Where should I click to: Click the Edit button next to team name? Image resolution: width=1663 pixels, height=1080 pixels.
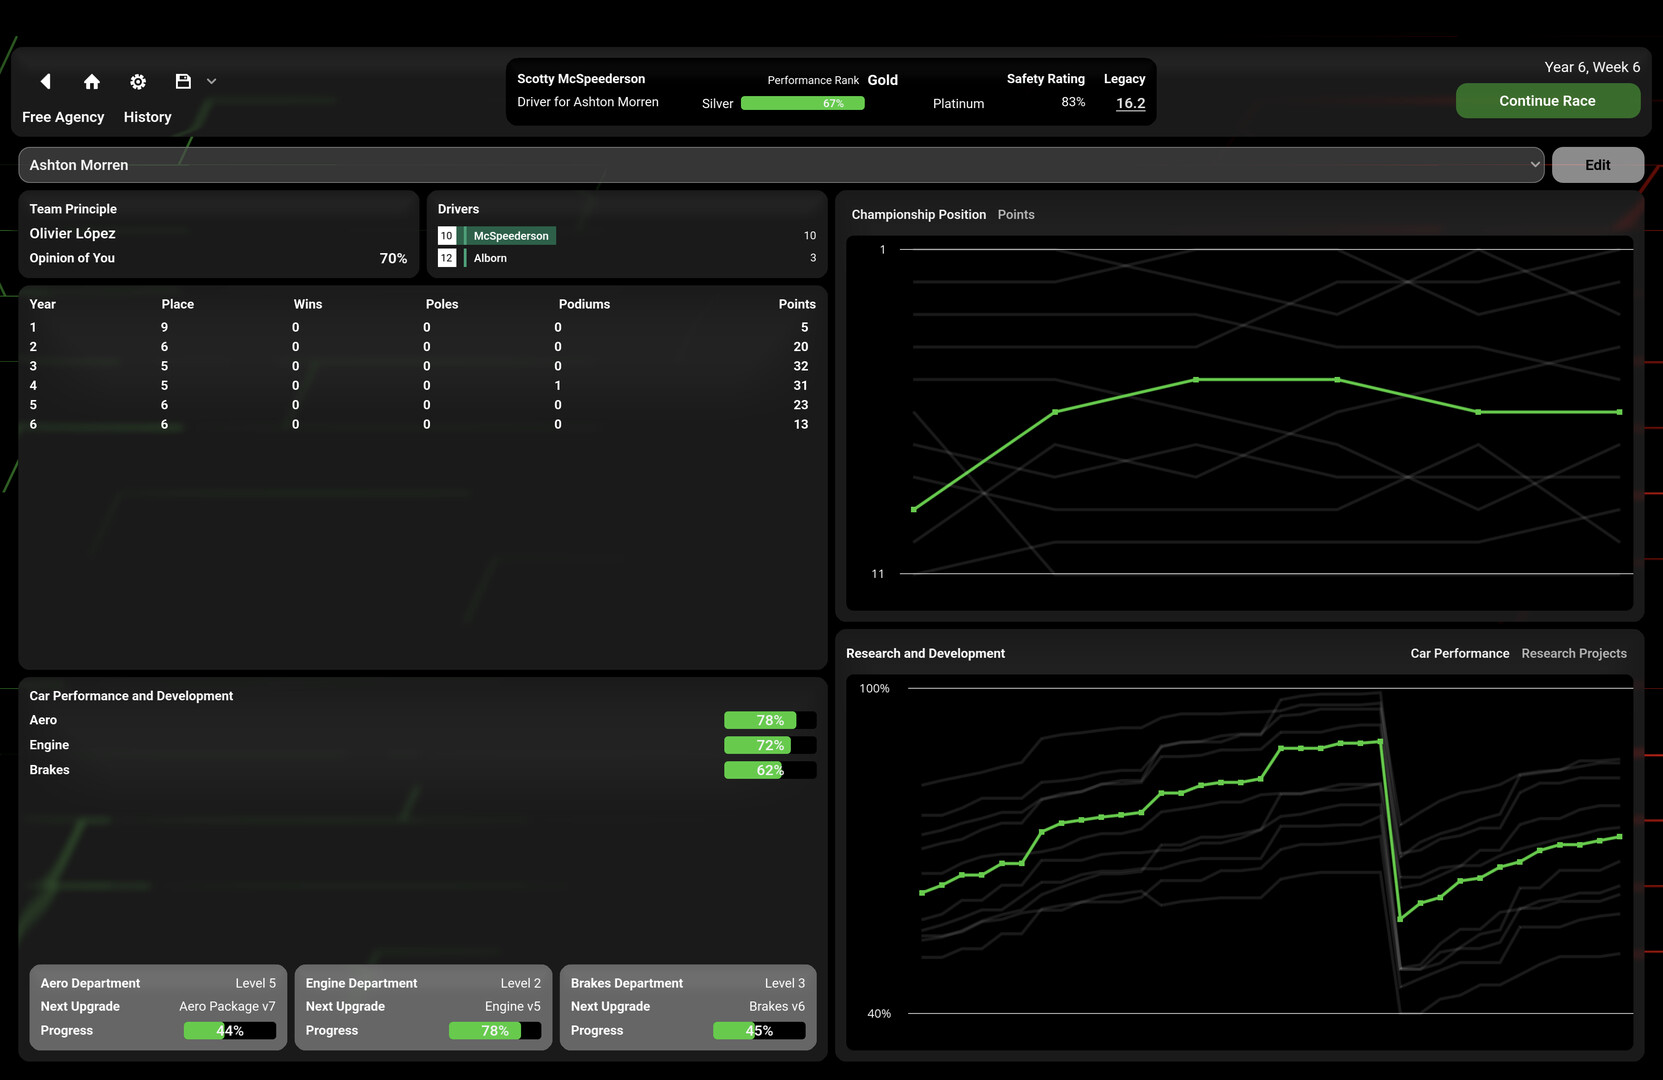pos(1596,164)
